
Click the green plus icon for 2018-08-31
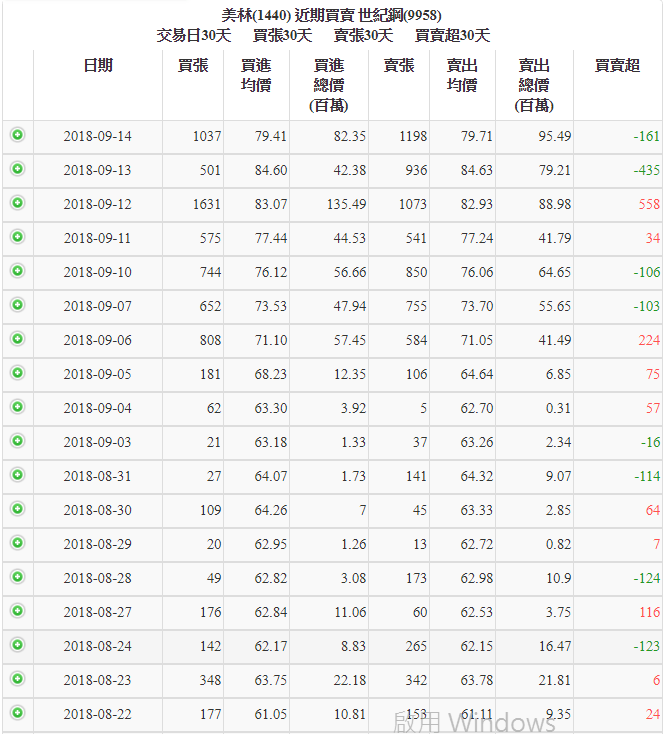tap(17, 475)
